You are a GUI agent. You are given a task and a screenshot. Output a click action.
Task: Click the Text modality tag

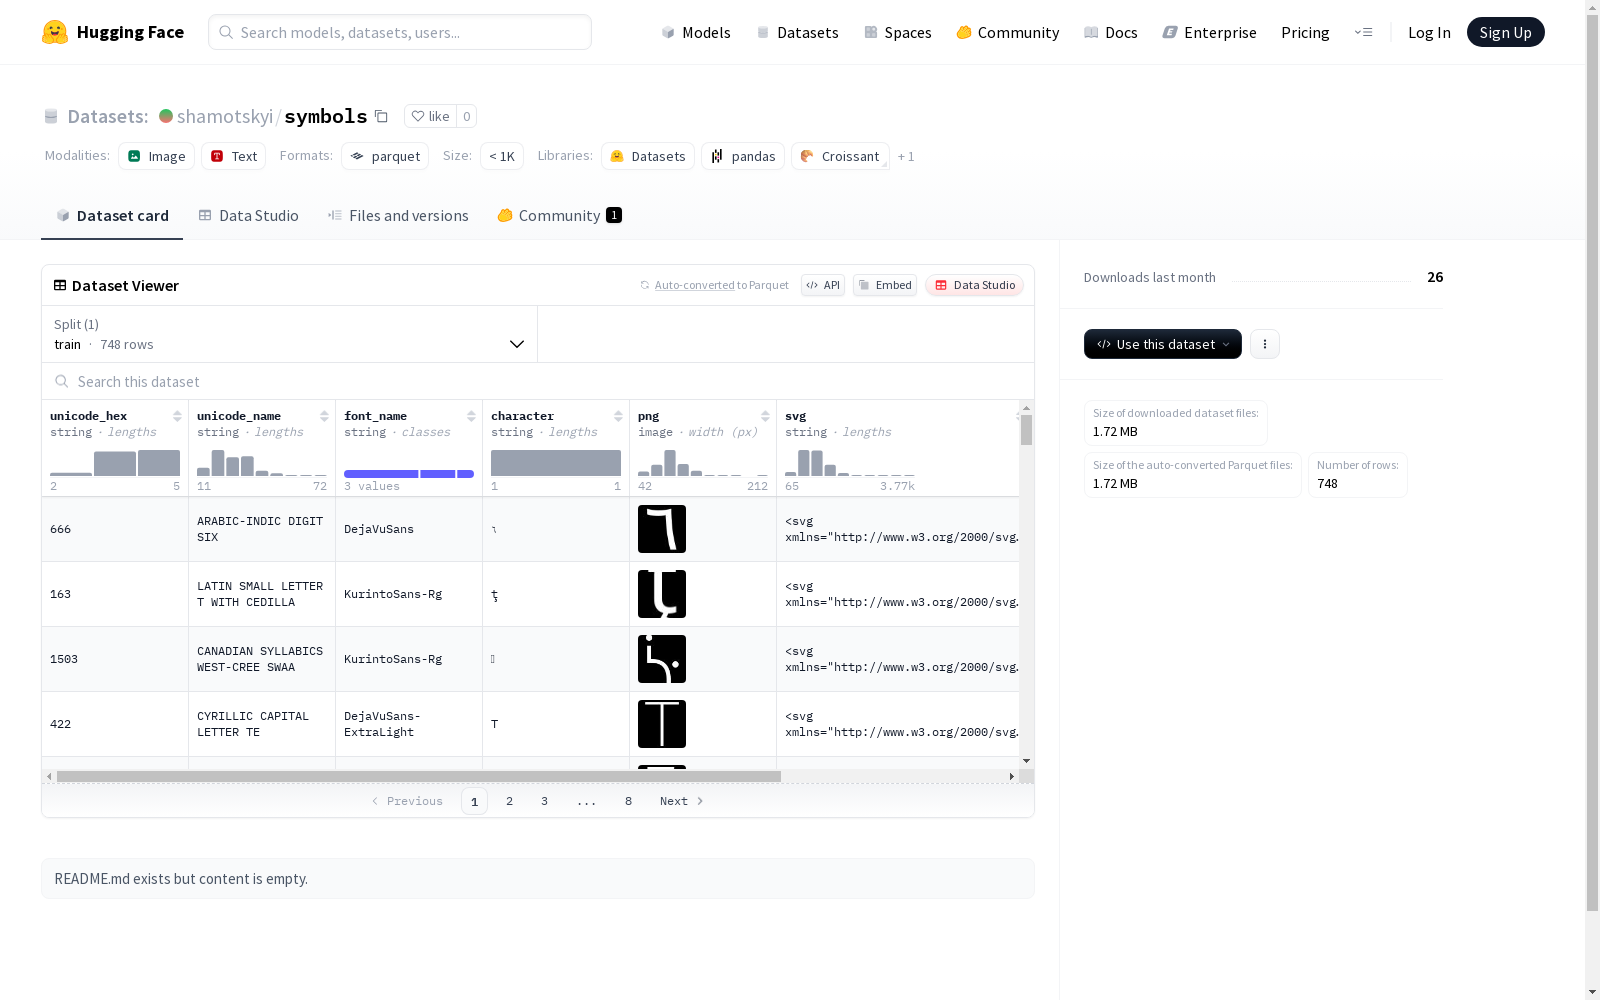234,156
